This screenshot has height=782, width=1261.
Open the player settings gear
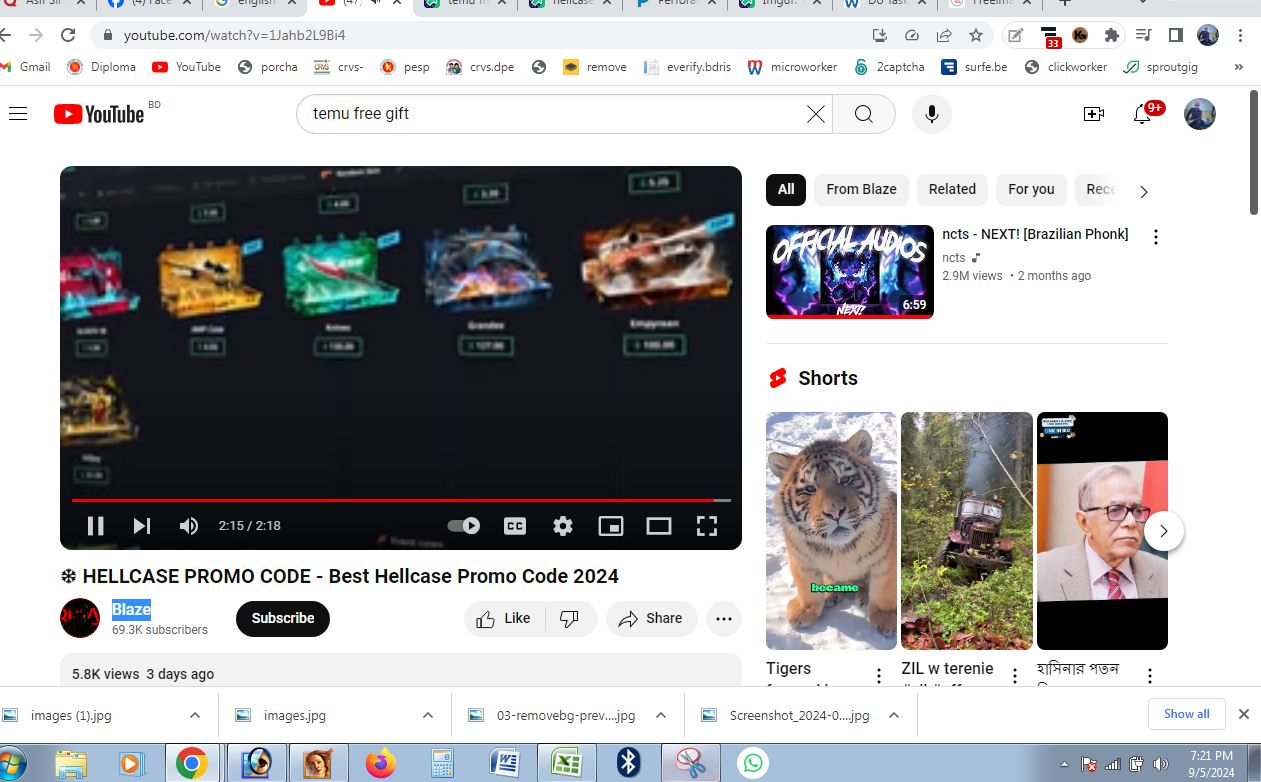click(x=563, y=526)
